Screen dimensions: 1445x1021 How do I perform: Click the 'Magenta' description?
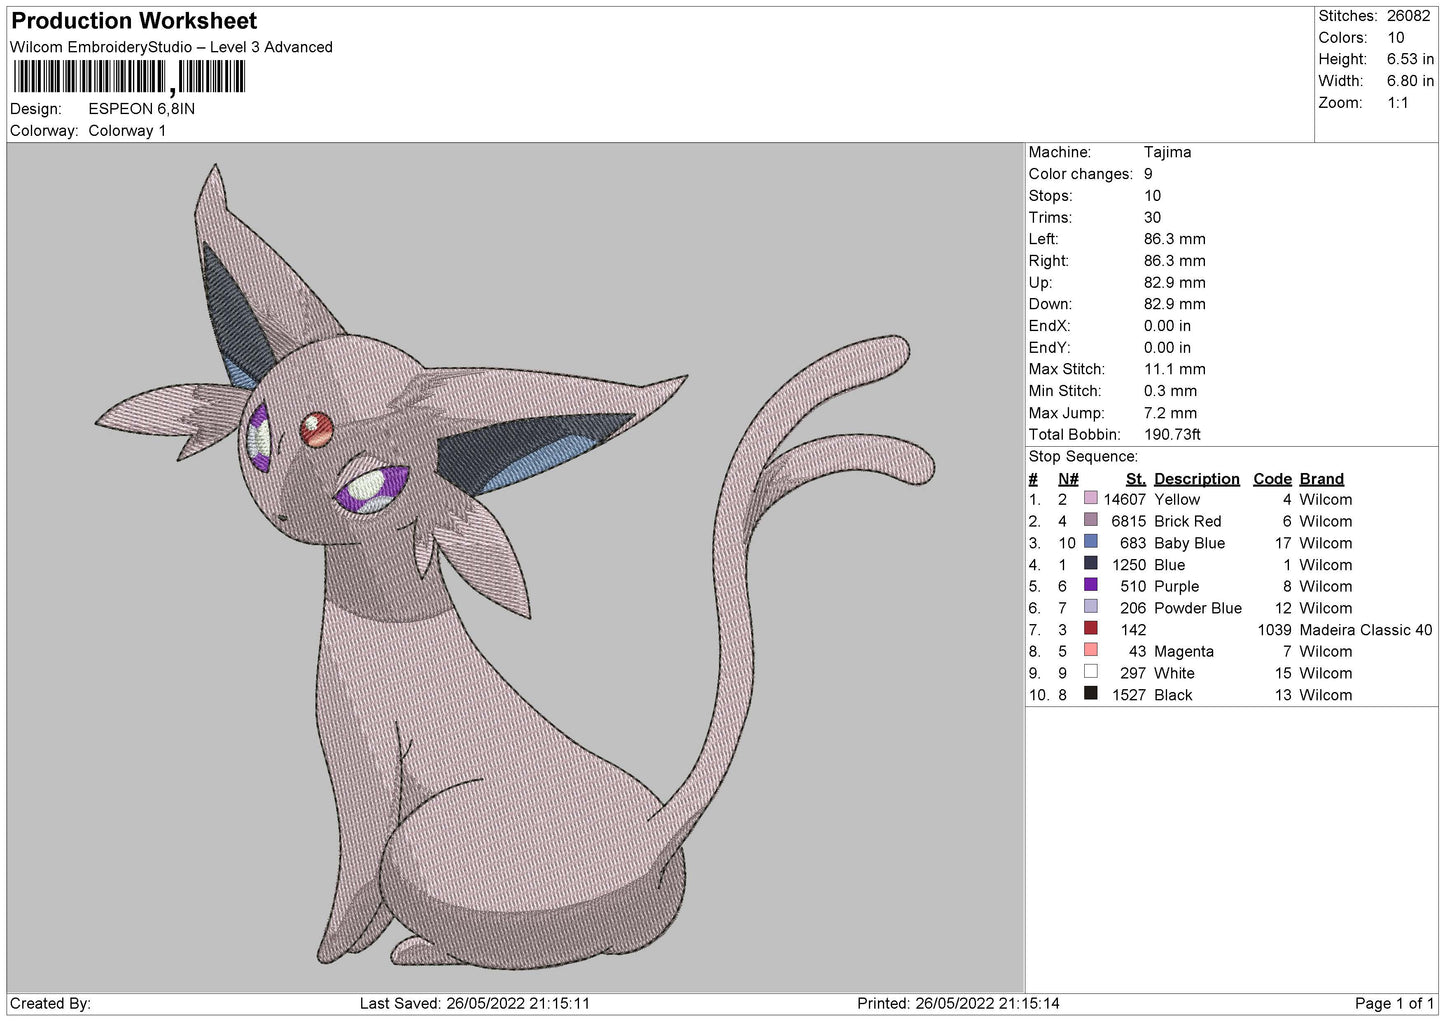pyautogui.click(x=1183, y=651)
